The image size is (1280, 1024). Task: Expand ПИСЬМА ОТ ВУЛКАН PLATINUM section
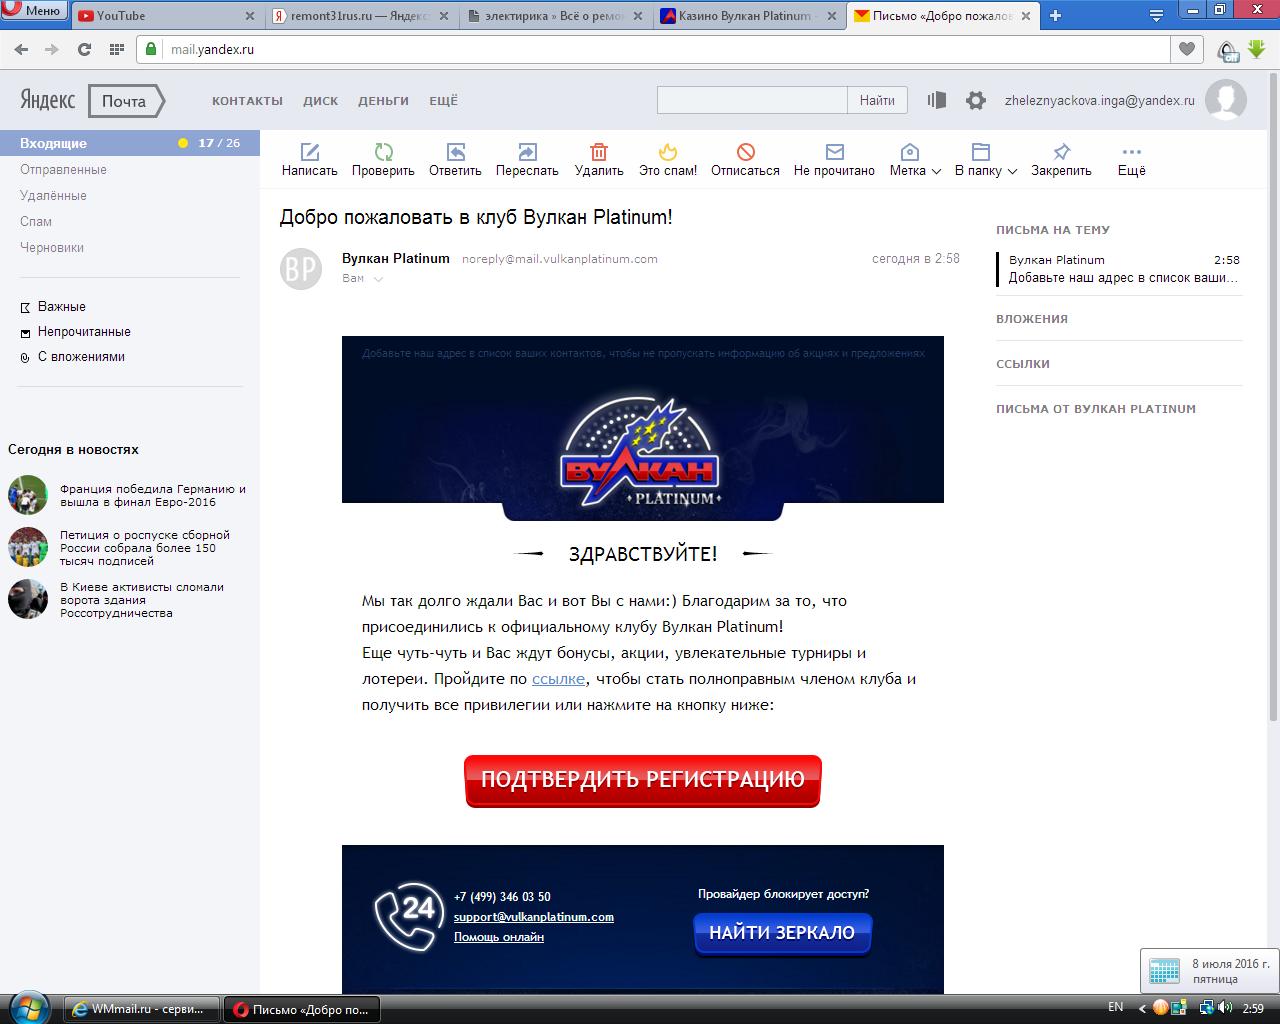(1096, 409)
